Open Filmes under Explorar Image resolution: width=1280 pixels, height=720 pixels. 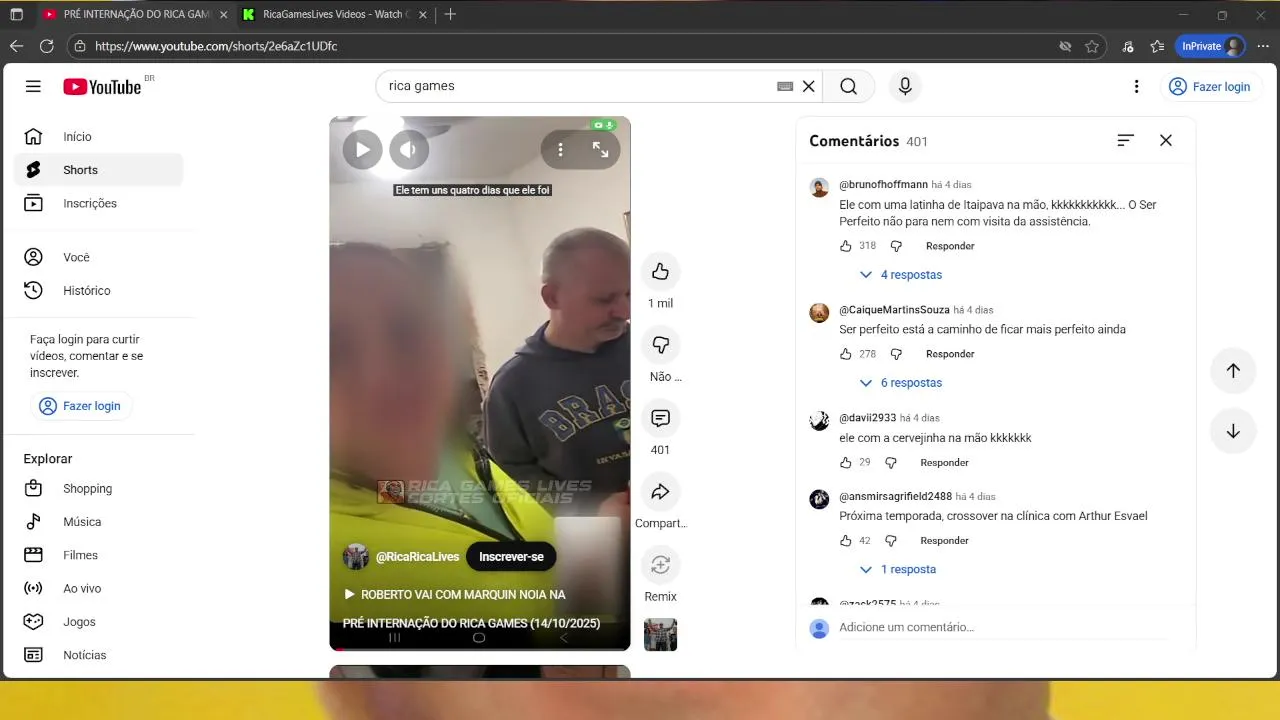(98, 555)
